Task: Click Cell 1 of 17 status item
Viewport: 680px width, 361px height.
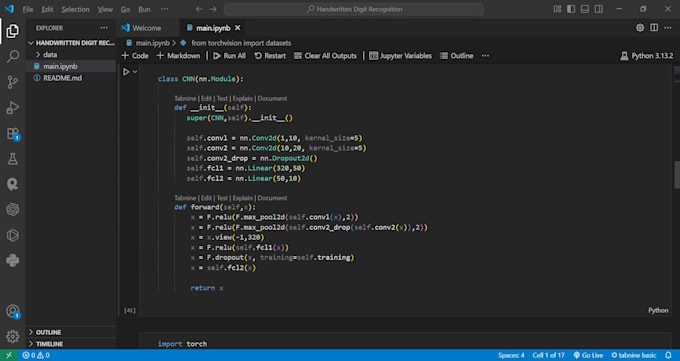Action: [549, 355]
